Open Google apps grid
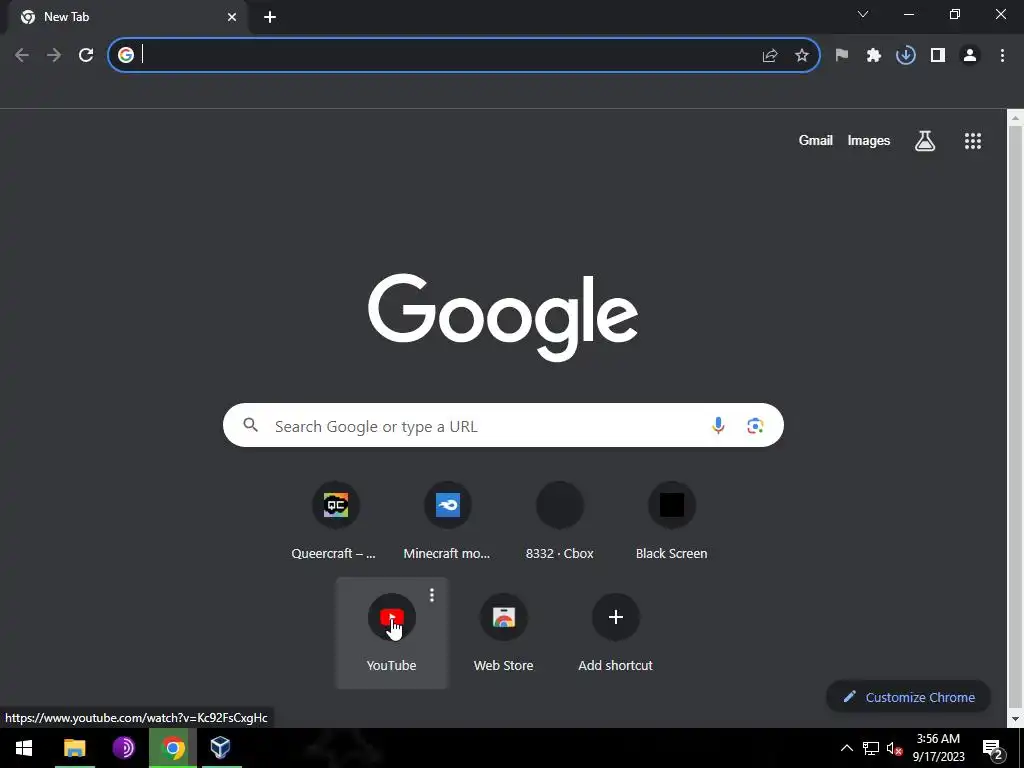Image resolution: width=1024 pixels, height=768 pixels. (x=973, y=140)
